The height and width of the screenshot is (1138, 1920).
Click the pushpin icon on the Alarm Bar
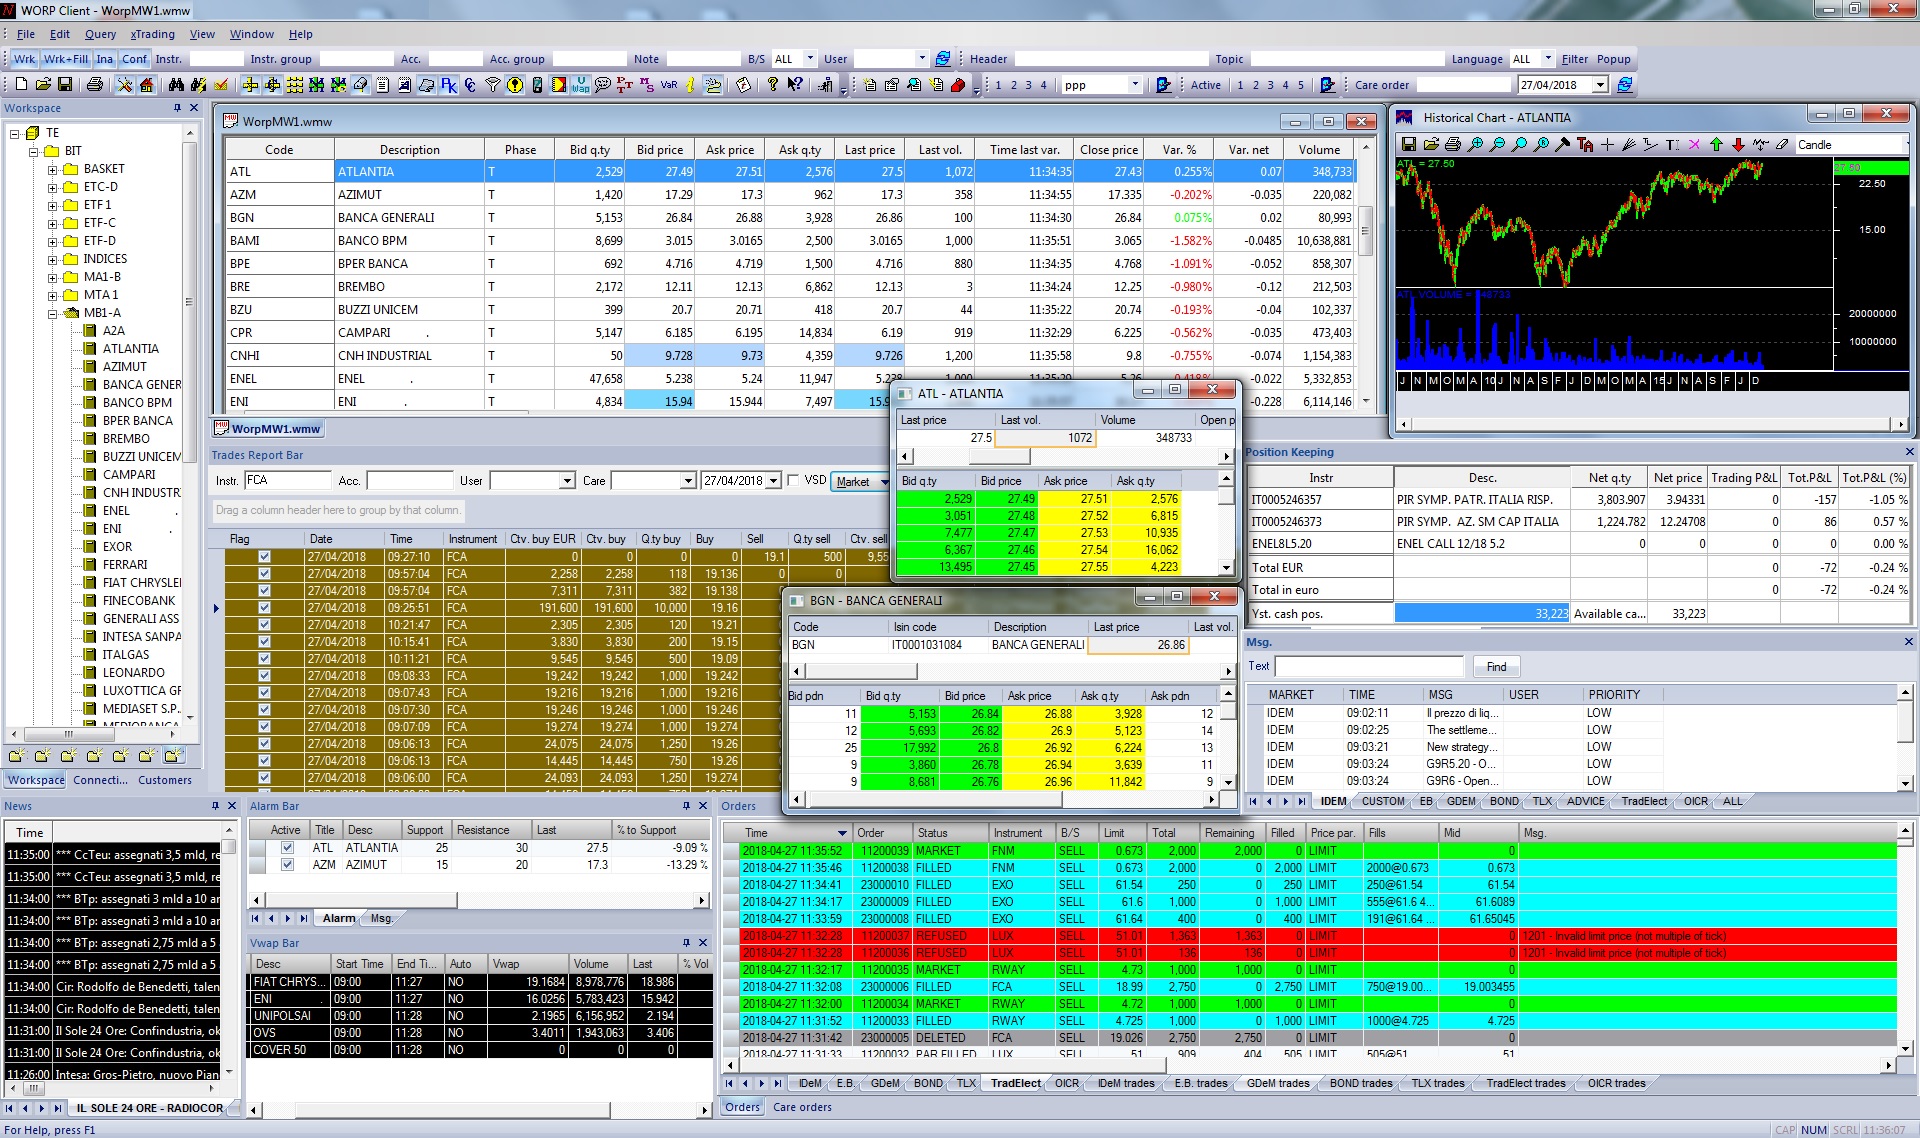click(686, 806)
